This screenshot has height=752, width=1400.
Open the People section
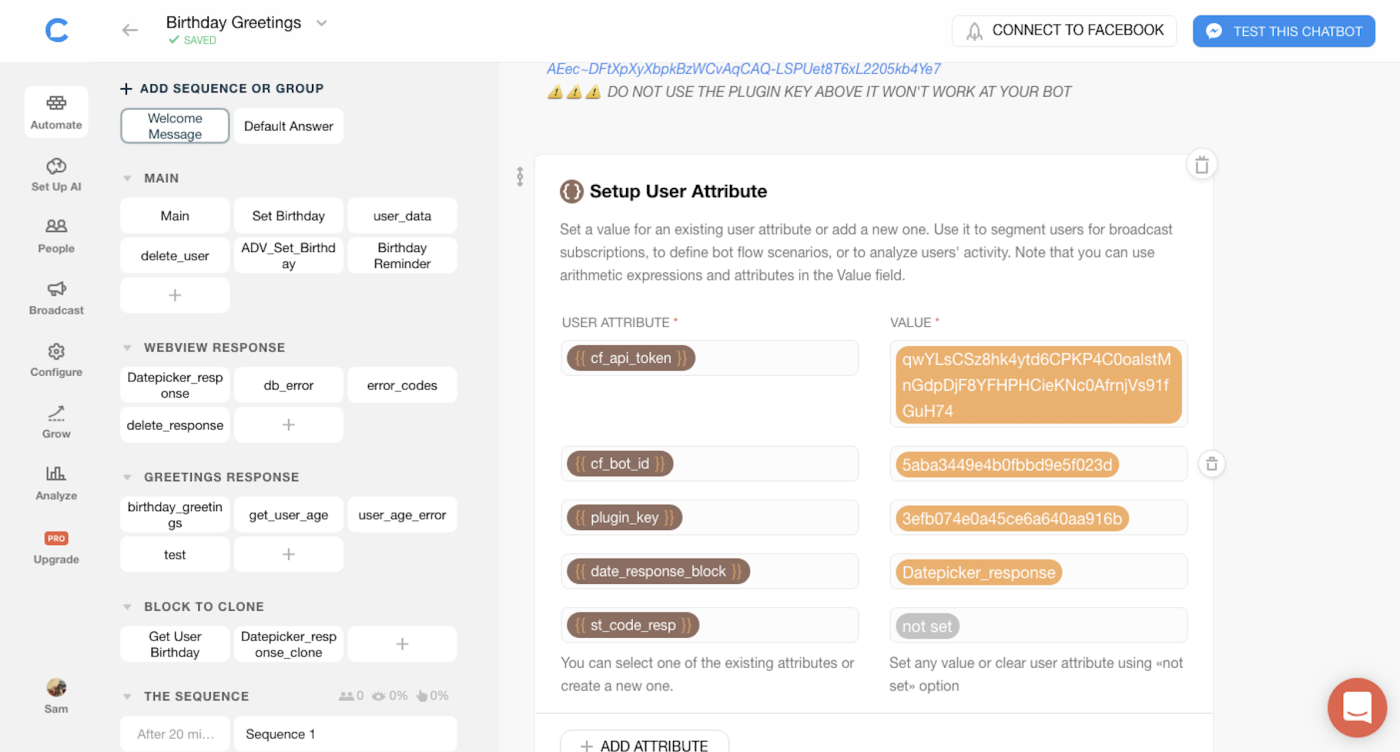56,236
